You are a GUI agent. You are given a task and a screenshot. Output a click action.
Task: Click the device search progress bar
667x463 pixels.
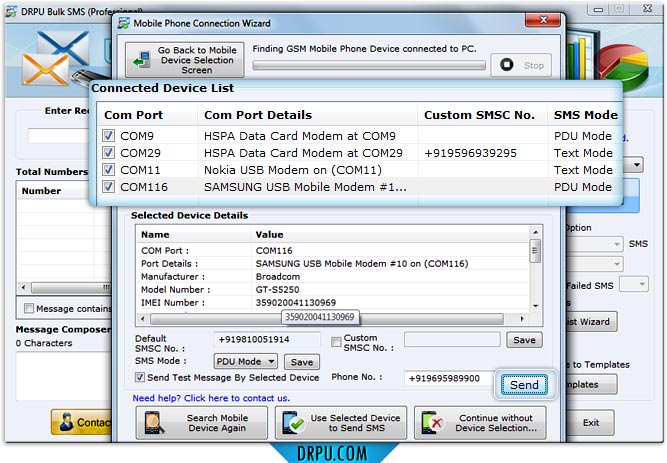pyautogui.click(x=369, y=65)
